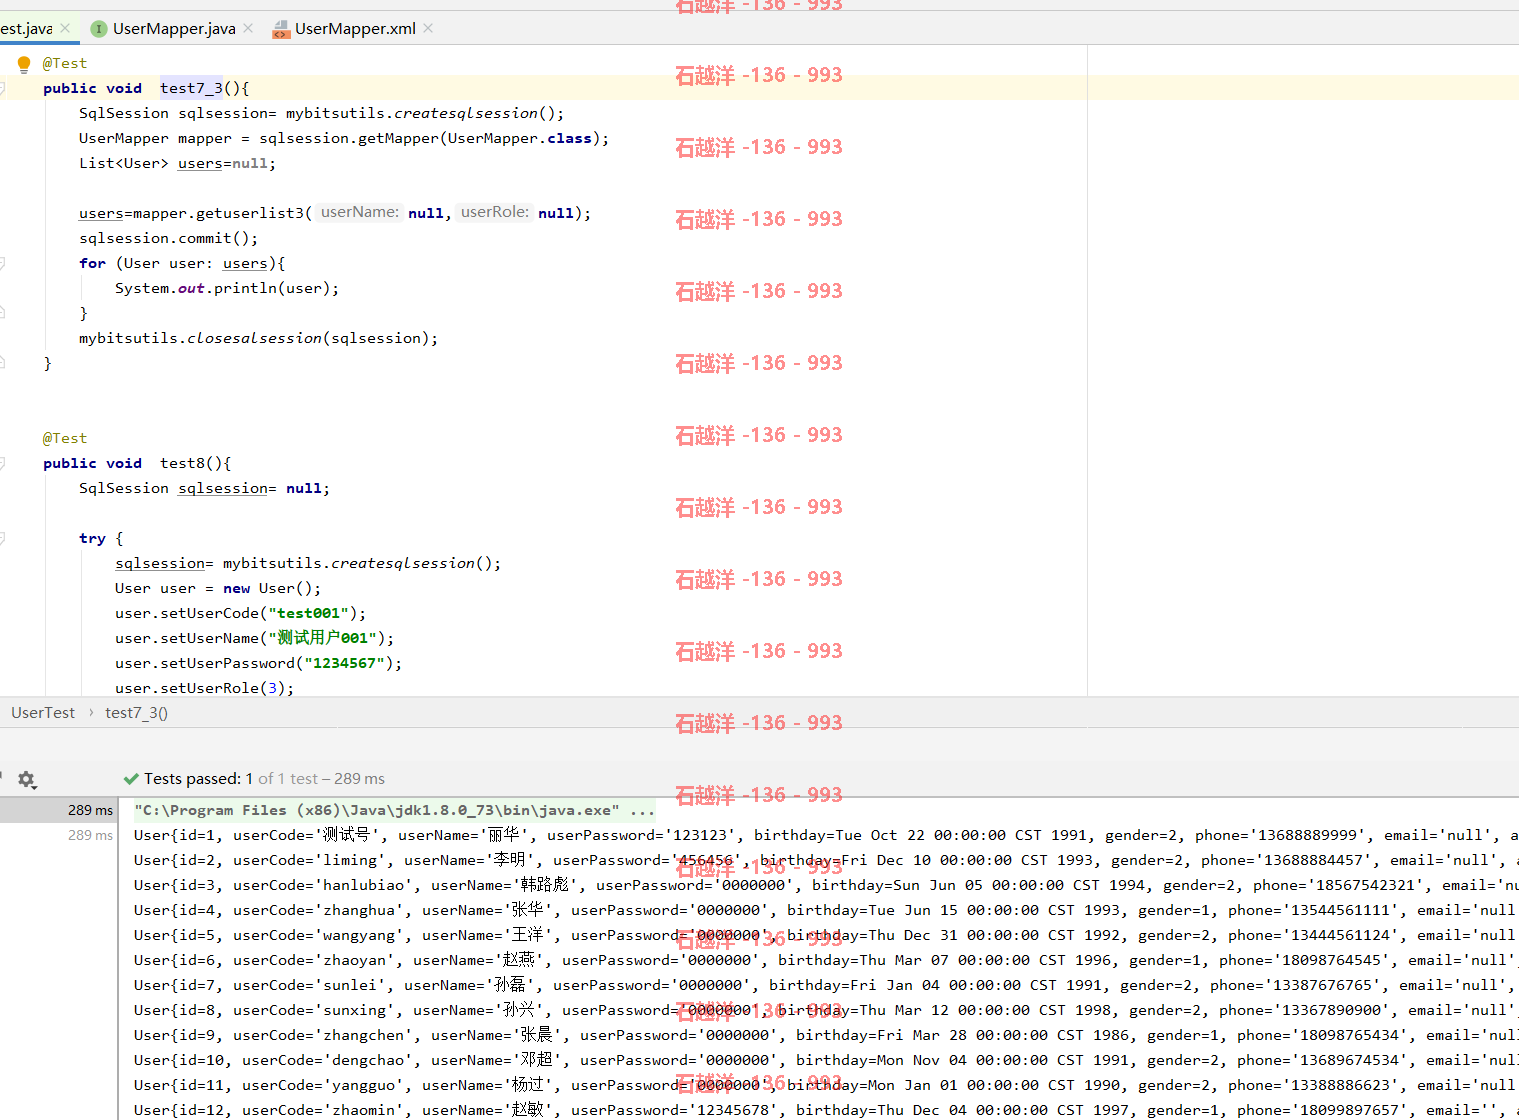Switch to the UserMapper.java tab
Viewport: 1519px width, 1120px height.
[x=174, y=29]
